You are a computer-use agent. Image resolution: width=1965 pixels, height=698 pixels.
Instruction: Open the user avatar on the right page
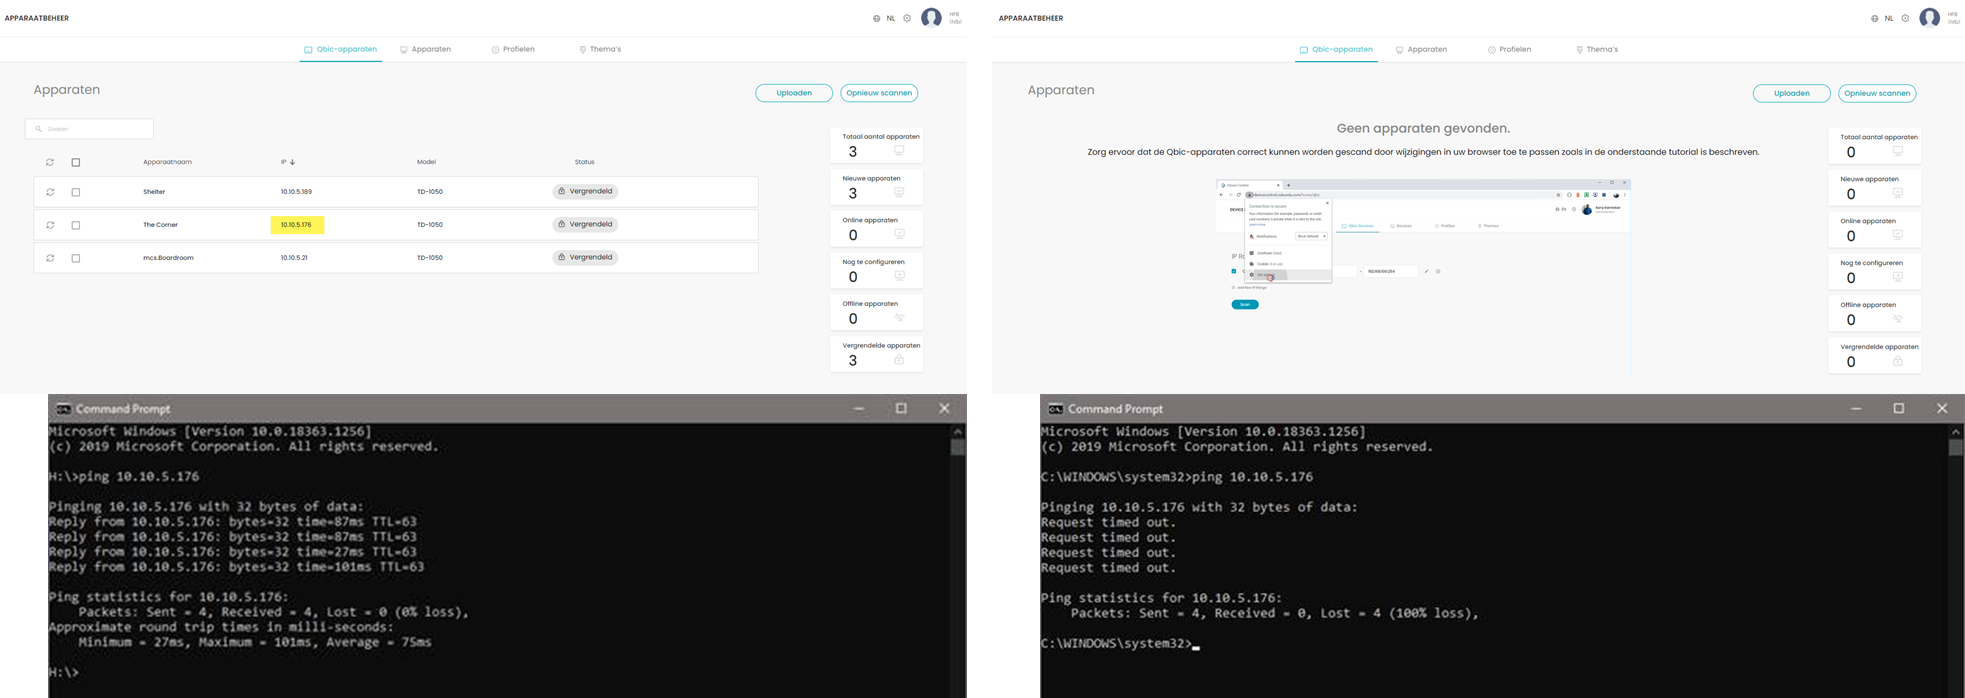click(1929, 18)
